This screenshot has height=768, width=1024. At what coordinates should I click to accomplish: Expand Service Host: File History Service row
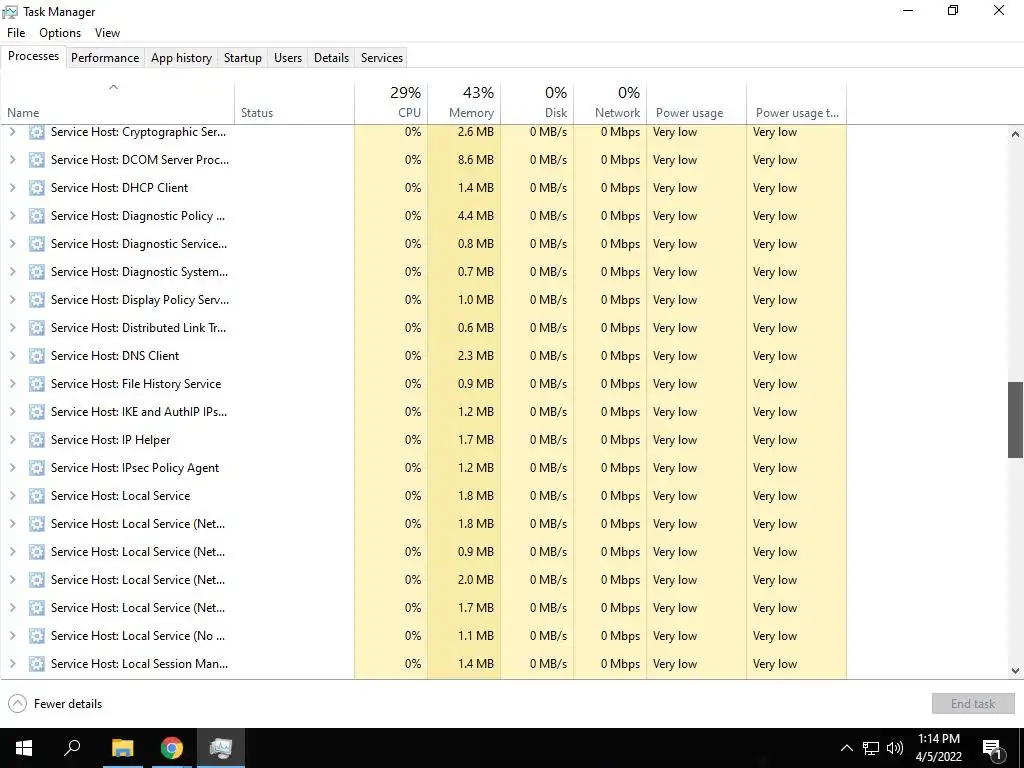pos(12,384)
